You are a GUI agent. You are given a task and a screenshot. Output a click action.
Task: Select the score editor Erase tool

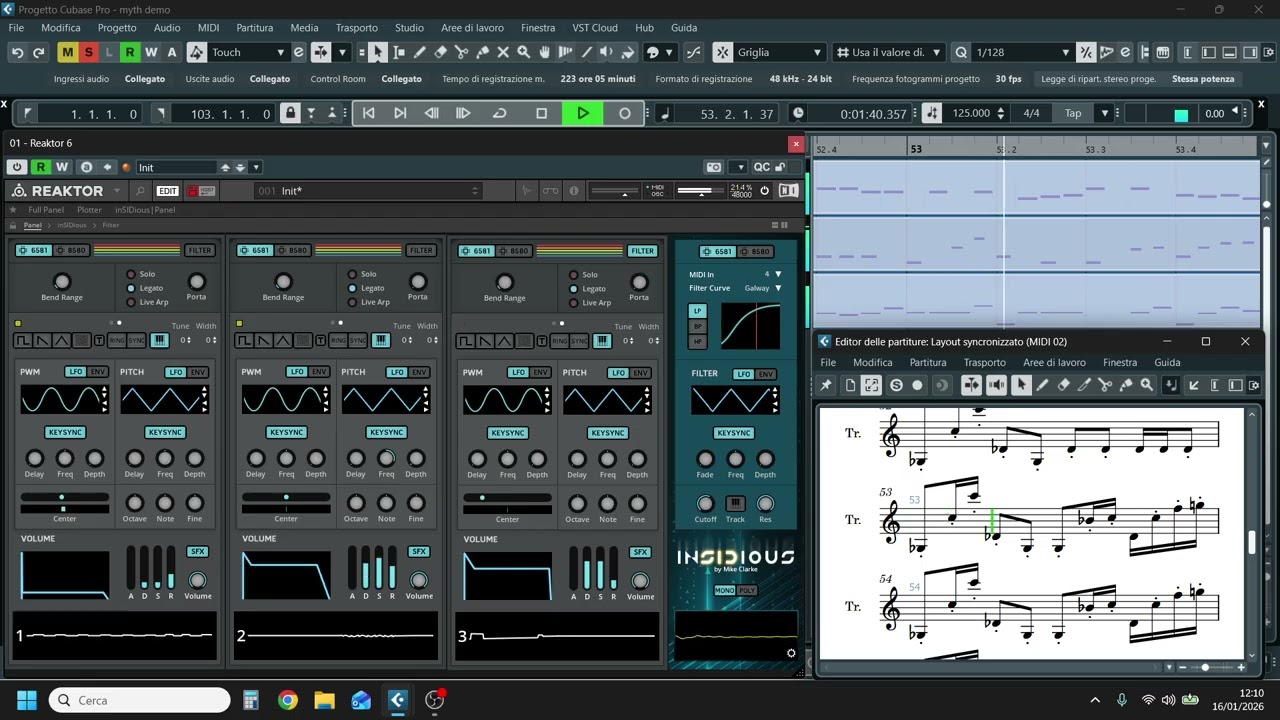[1063, 385]
